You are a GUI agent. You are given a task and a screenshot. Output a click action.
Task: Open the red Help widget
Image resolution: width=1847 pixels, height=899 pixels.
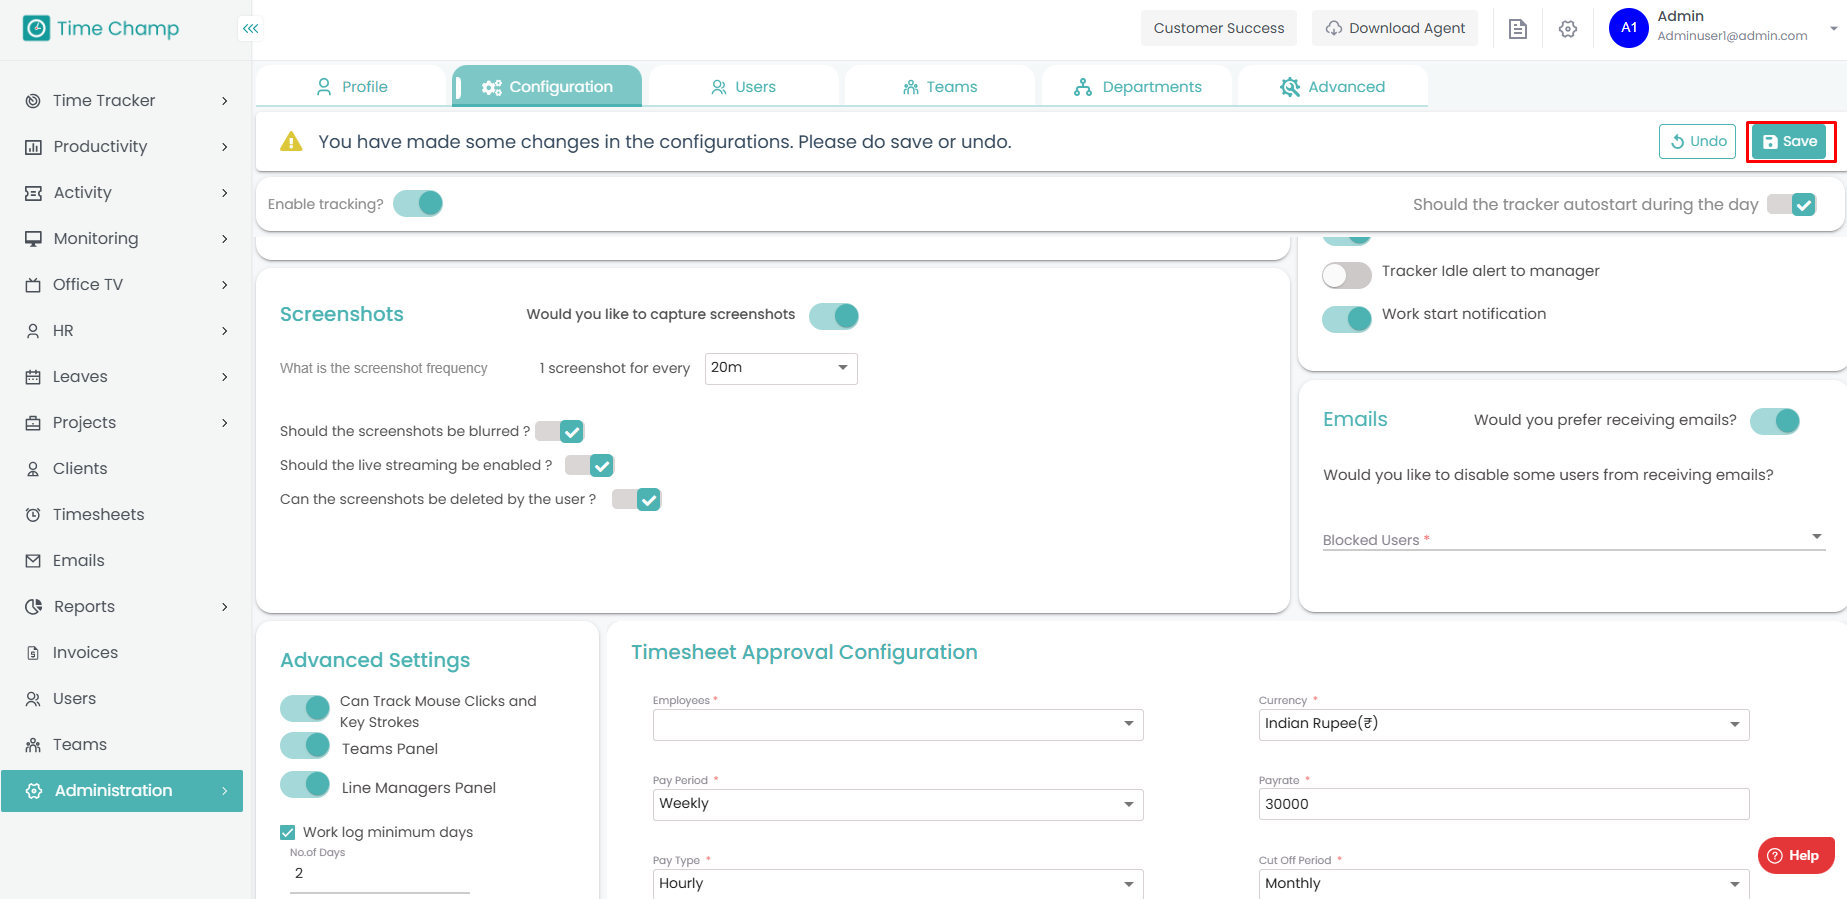point(1795,855)
